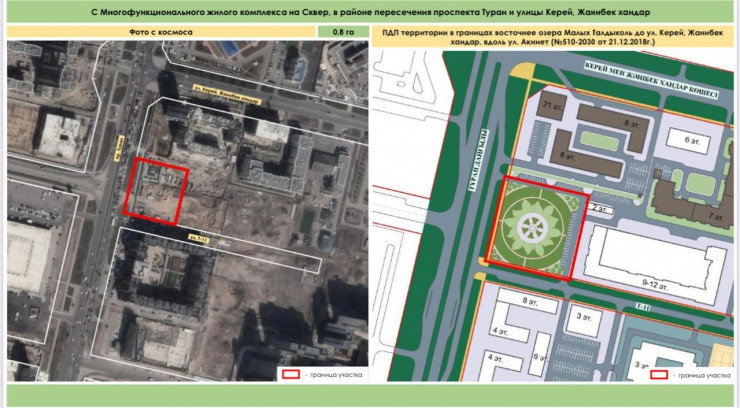The height and width of the screenshot is (408, 740).
Task: Click the "ПДП территории" plan header text
Action: pyautogui.click(x=554, y=38)
